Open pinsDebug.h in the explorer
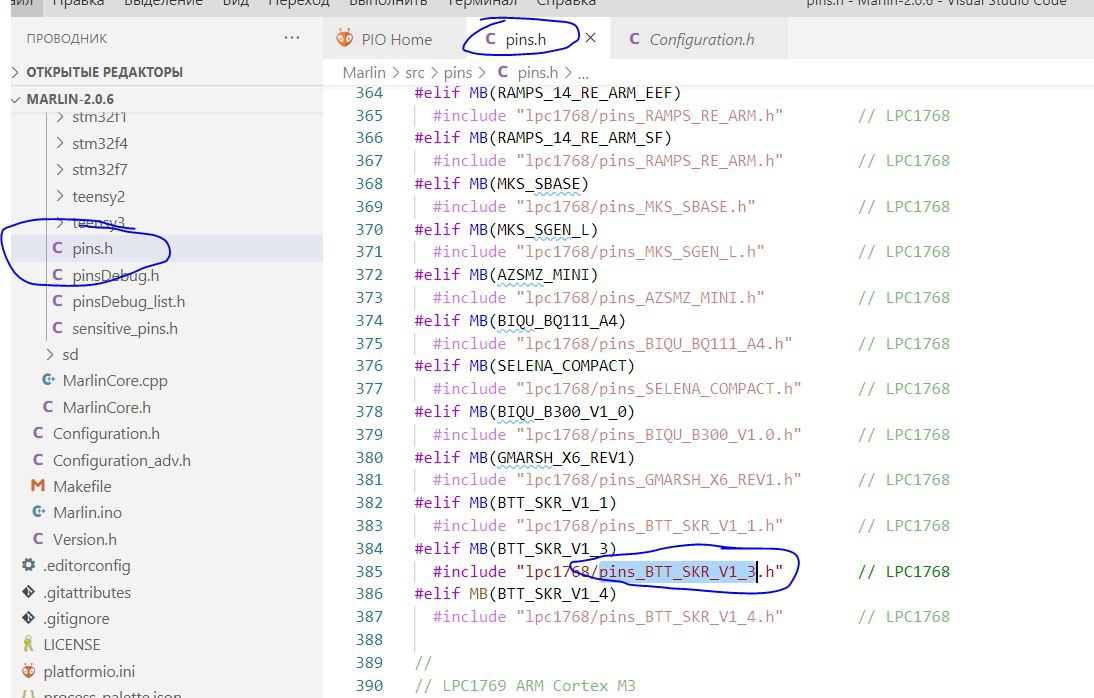Image resolution: width=1094 pixels, height=698 pixels. [x=115, y=276]
